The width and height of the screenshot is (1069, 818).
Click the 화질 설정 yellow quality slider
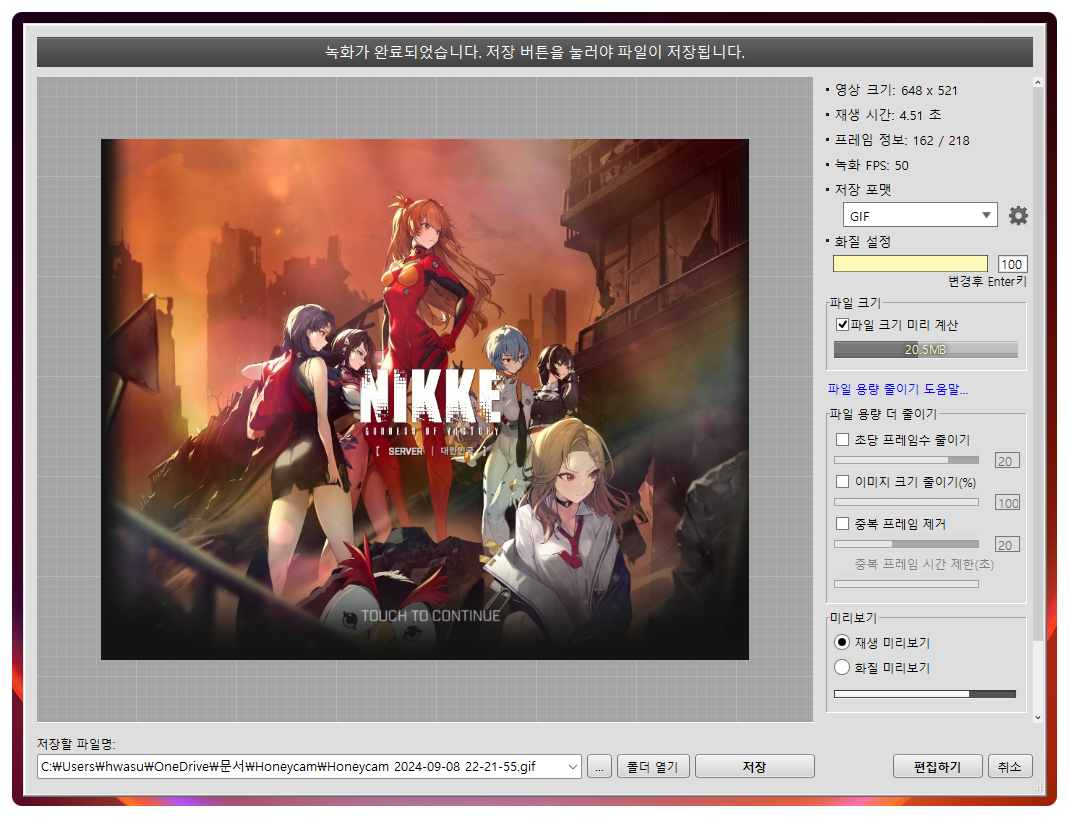(x=910, y=264)
